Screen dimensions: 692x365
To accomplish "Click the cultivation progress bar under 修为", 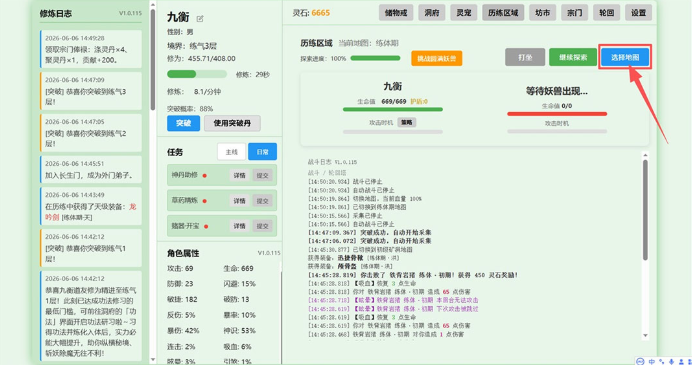I will [x=197, y=74].
